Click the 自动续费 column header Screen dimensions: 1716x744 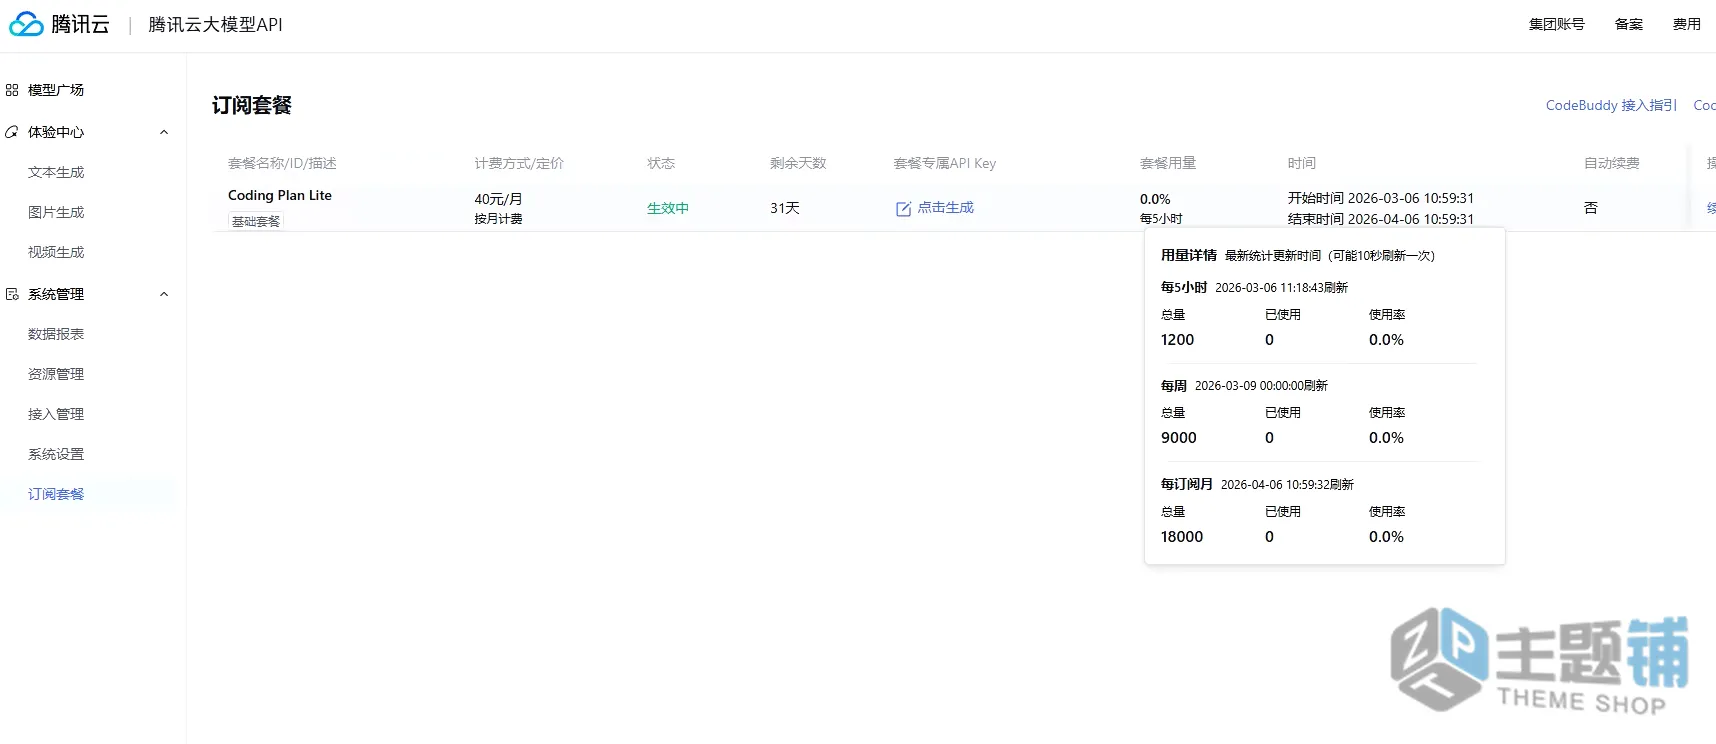tap(1612, 163)
